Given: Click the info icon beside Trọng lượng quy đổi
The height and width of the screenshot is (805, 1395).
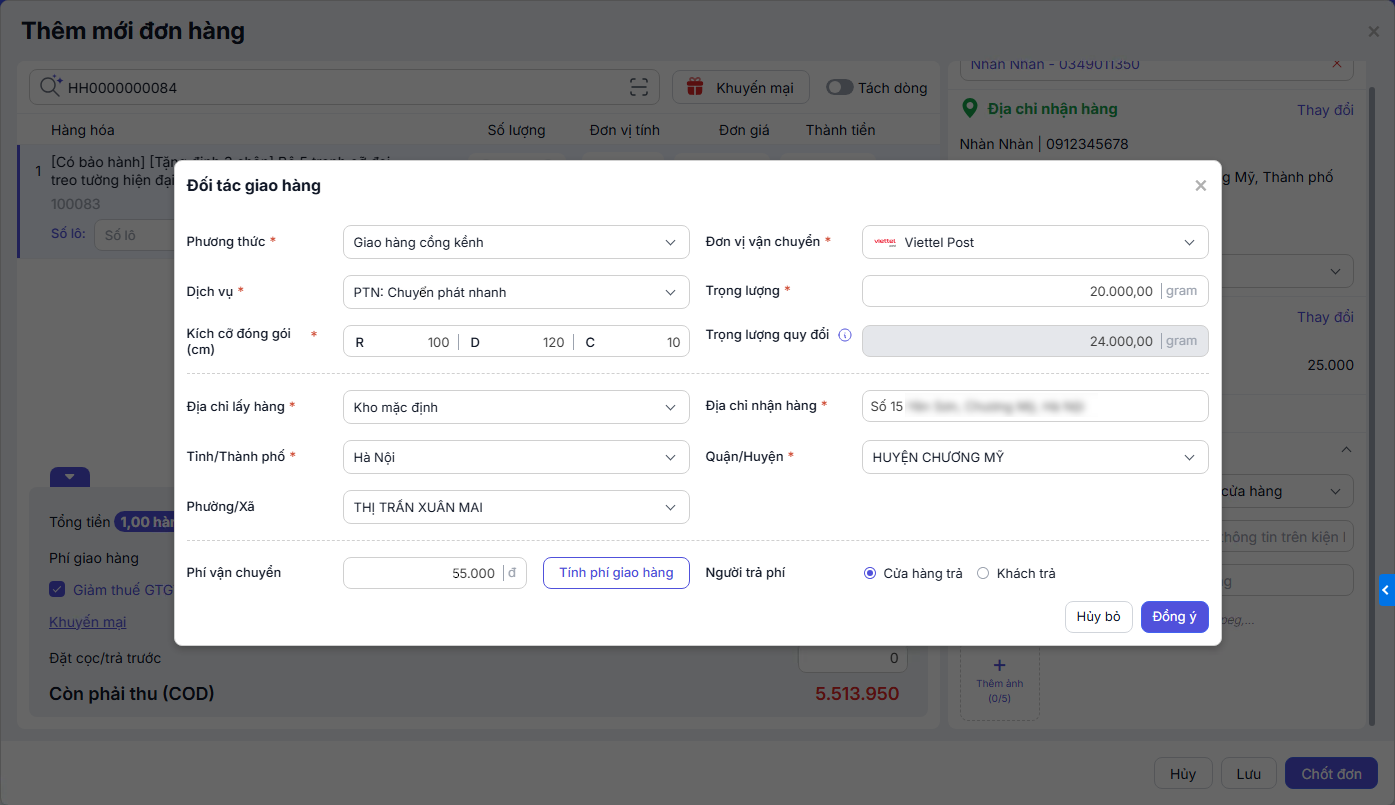Looking at the screenshot, I should pos(845,336).
